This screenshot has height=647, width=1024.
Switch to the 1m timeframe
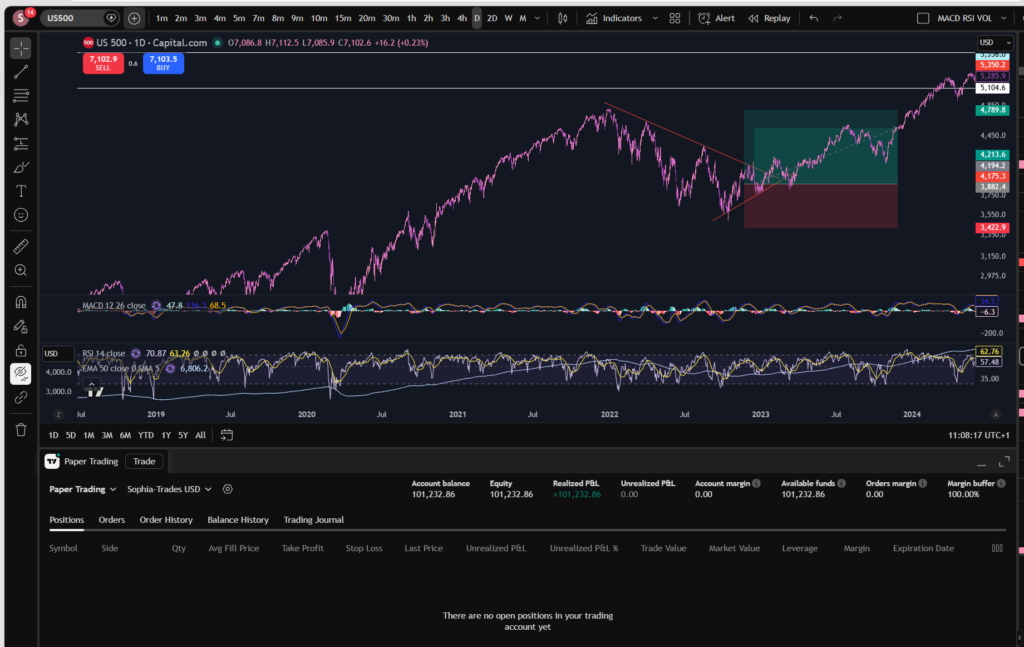click(x=162, y=18)
